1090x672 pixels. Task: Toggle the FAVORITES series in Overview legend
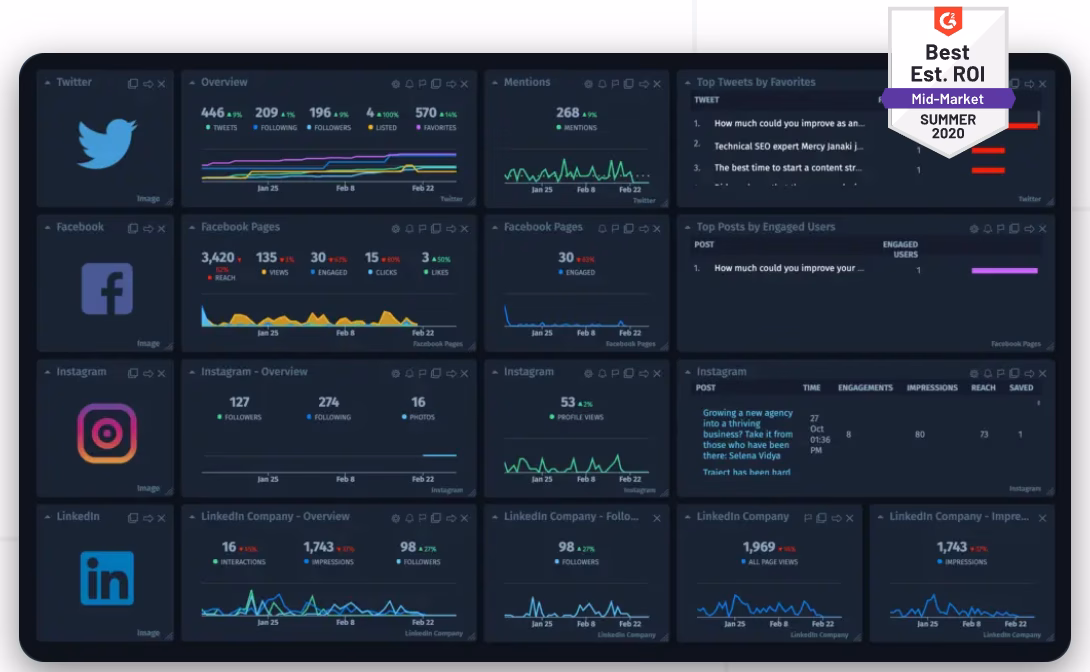pos(437,128)
